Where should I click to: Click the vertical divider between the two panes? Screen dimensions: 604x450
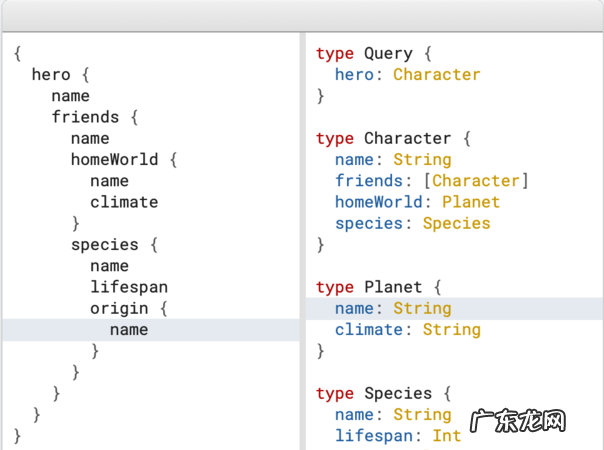click(302, 240)
